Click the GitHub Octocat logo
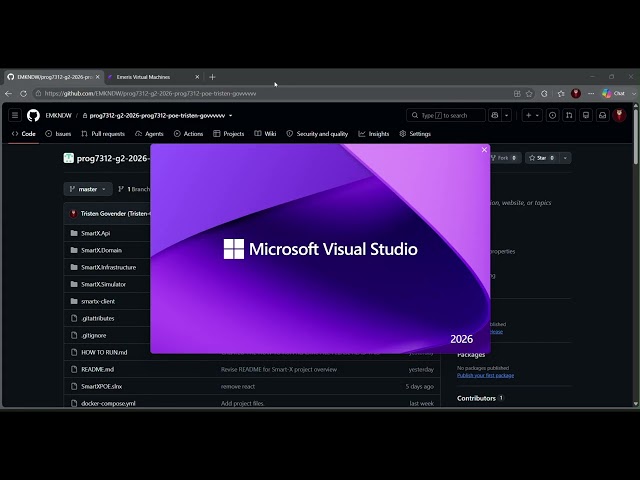 (x=33, y=116)
